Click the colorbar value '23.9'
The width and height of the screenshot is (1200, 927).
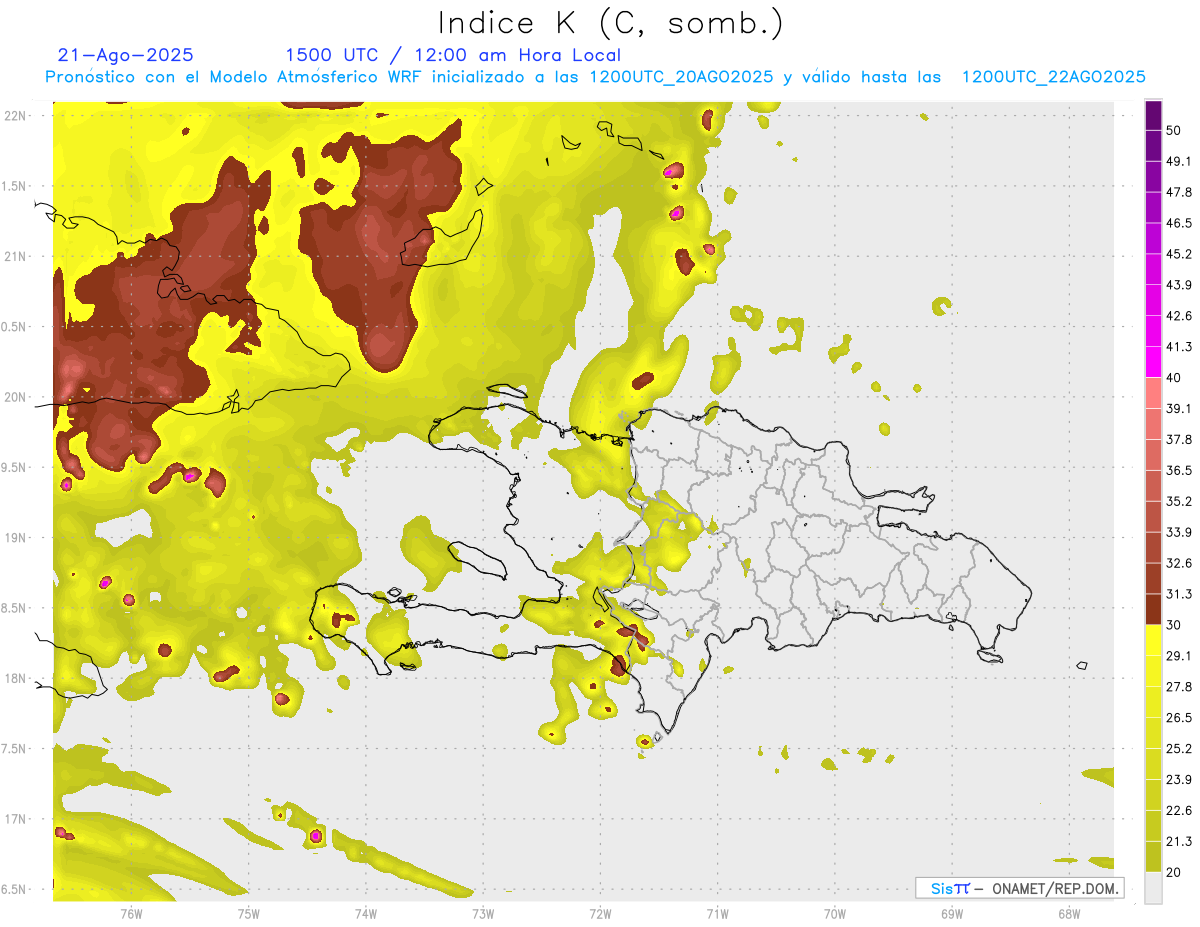(x=1180, y=779)
